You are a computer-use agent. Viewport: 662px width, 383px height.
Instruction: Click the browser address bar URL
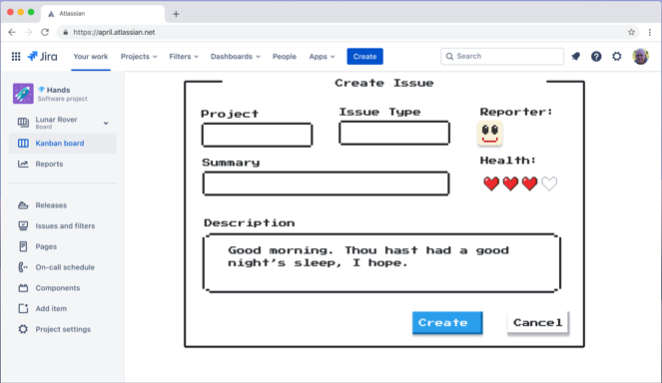(114, 32)
